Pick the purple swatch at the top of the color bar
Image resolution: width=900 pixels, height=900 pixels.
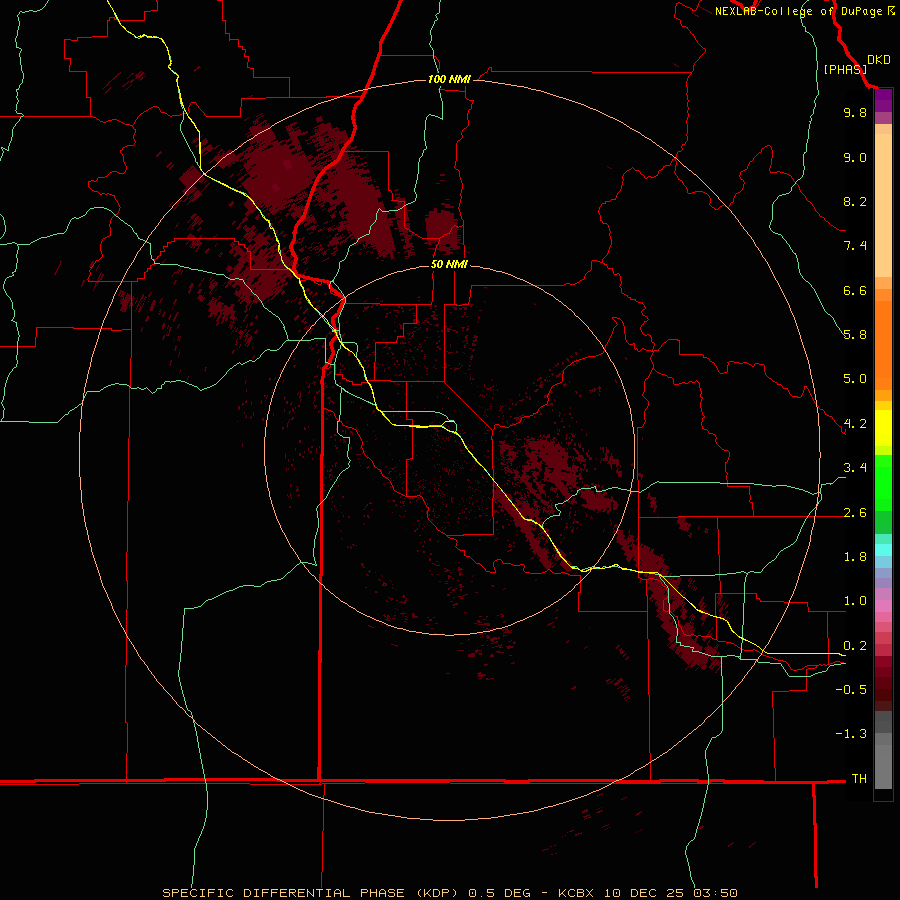click(x=883, y=100)
